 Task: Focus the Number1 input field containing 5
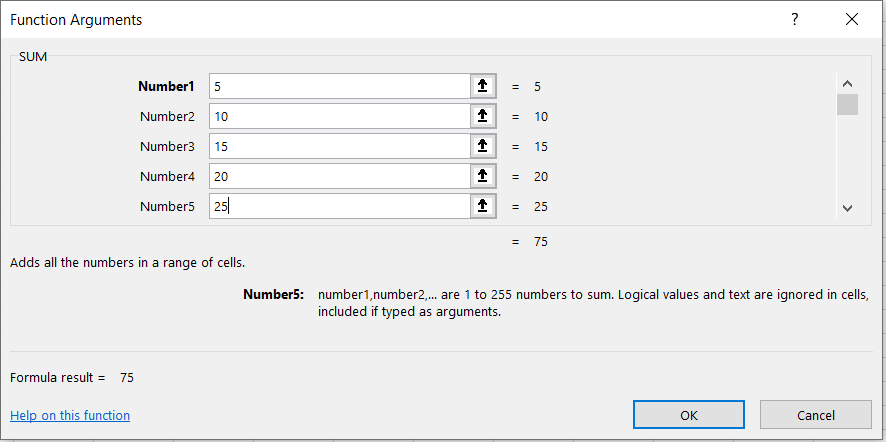[339, 86]
